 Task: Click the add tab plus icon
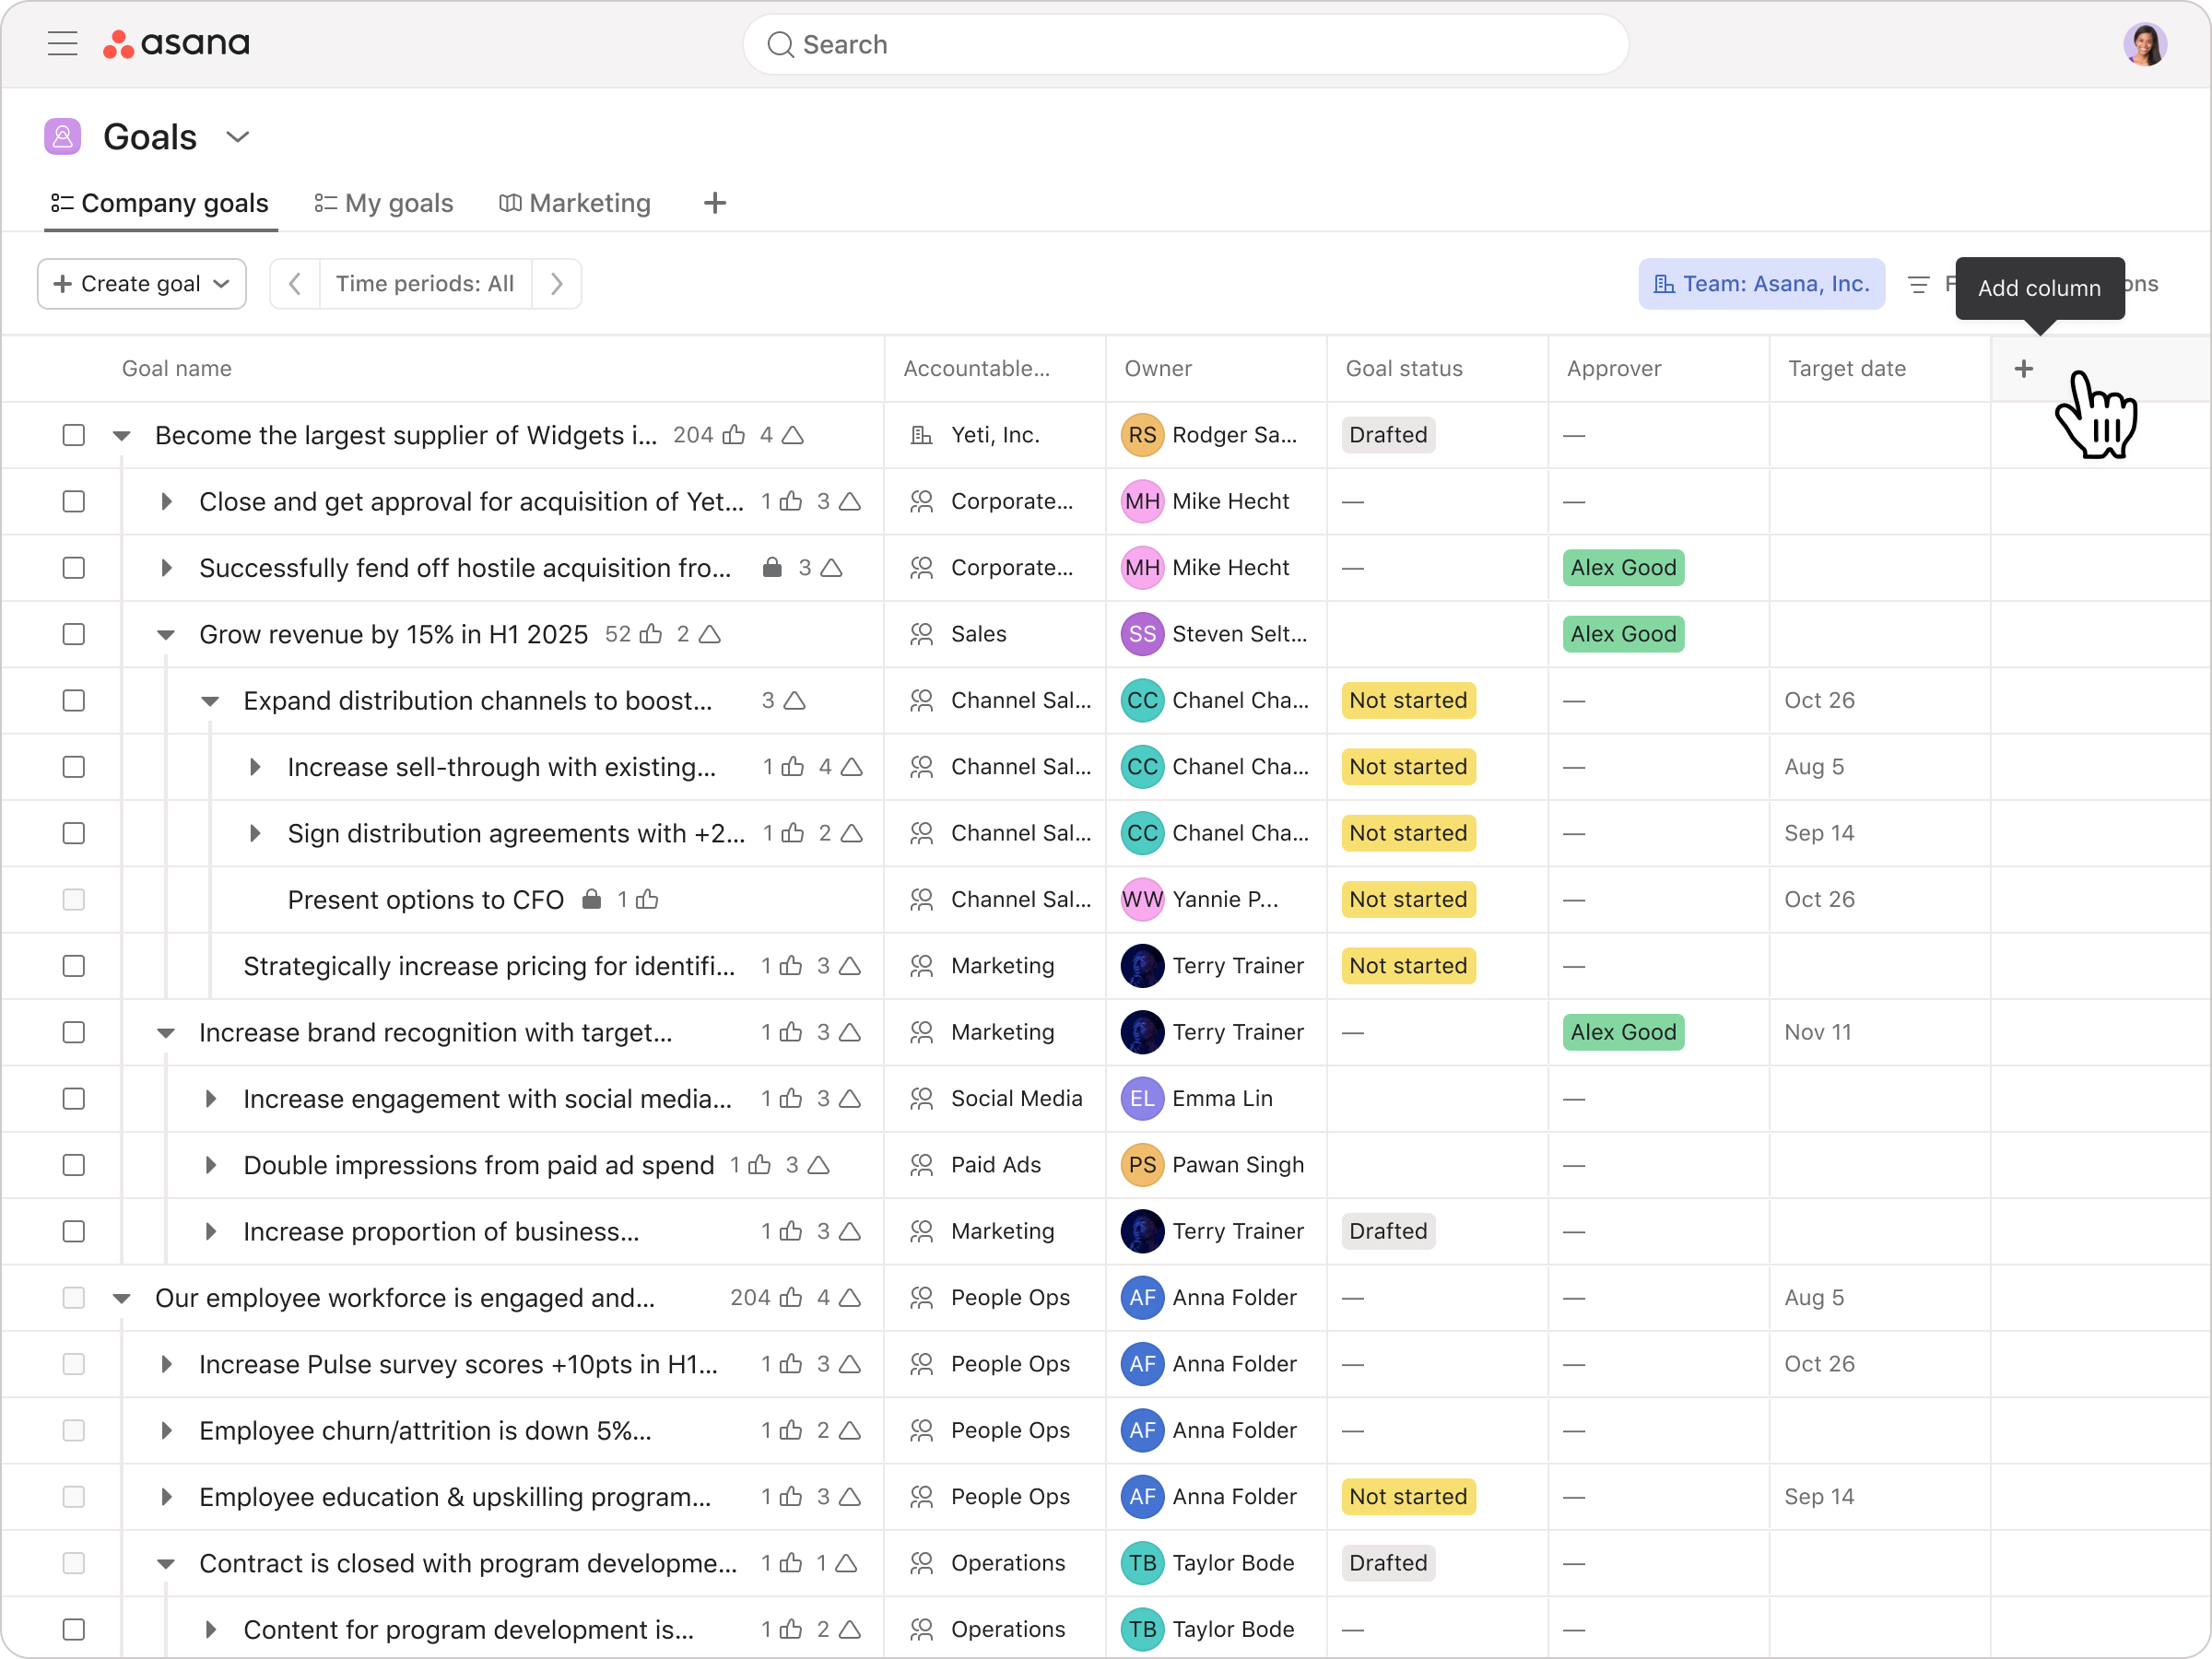[714, 203]
